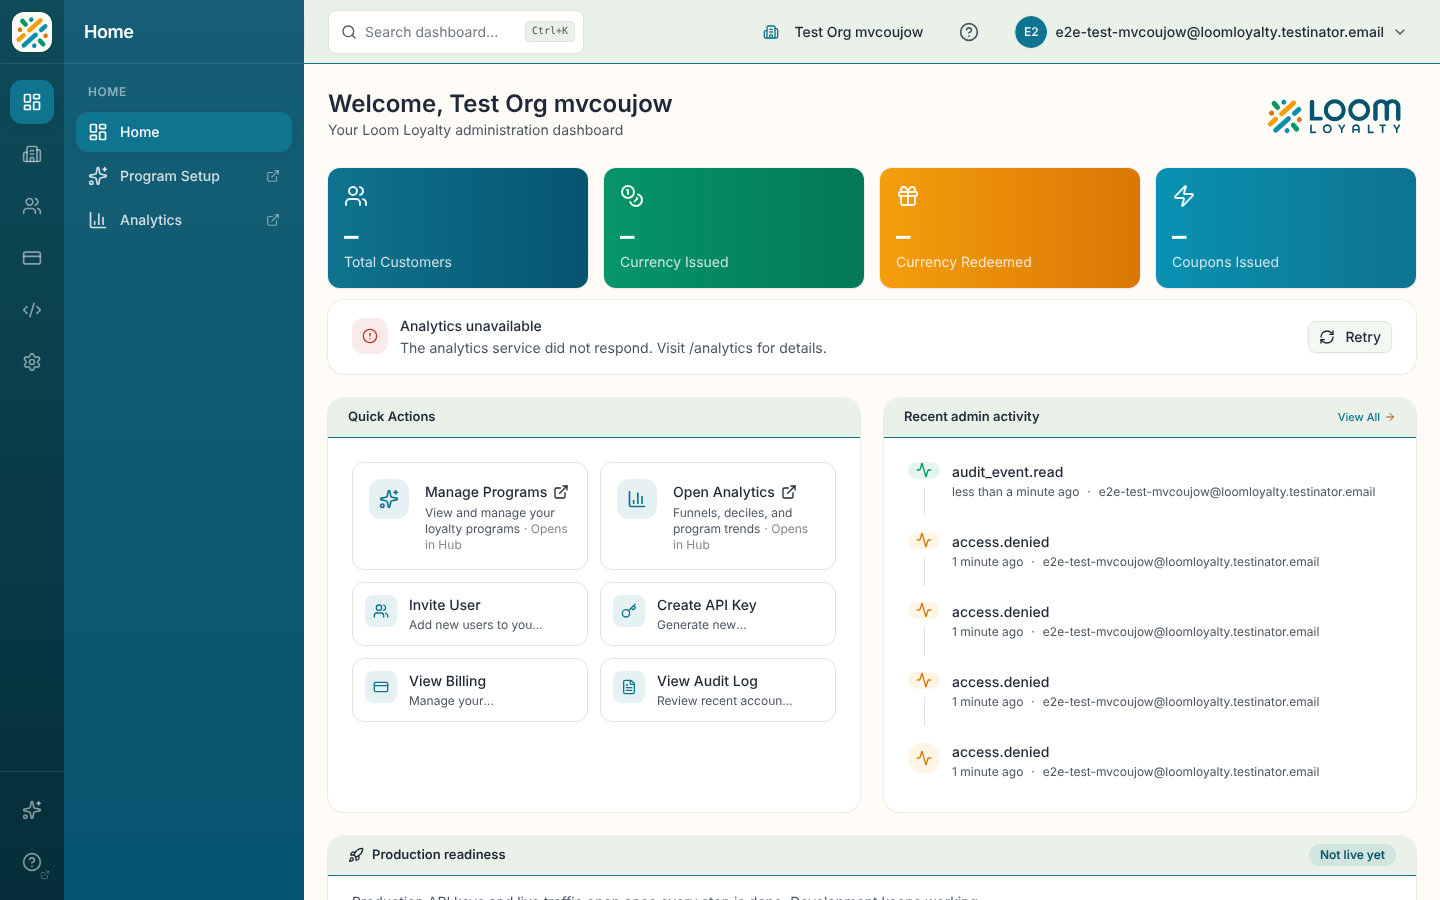Click the Create API Key quick action
The height and width of the screenshot is (900, 1440).
point(718,614)
